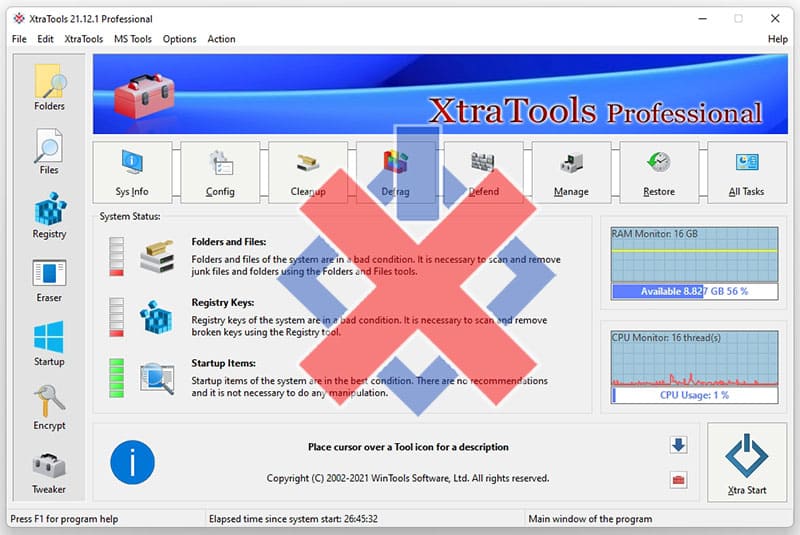
Task: Open the Help menu
Action: (778, 39)
